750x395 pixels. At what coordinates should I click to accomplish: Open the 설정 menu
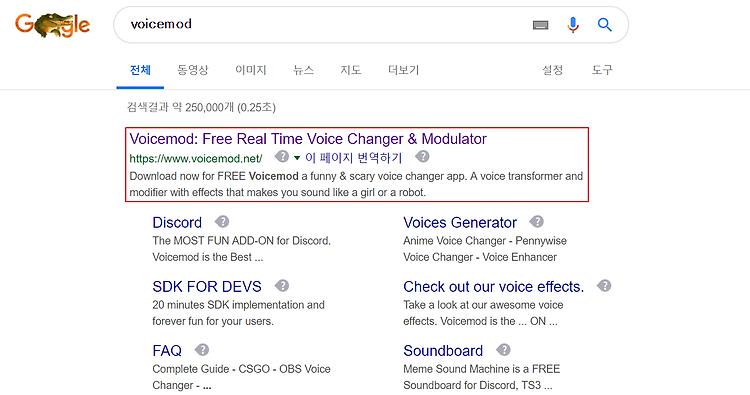[x=552, y=70]
